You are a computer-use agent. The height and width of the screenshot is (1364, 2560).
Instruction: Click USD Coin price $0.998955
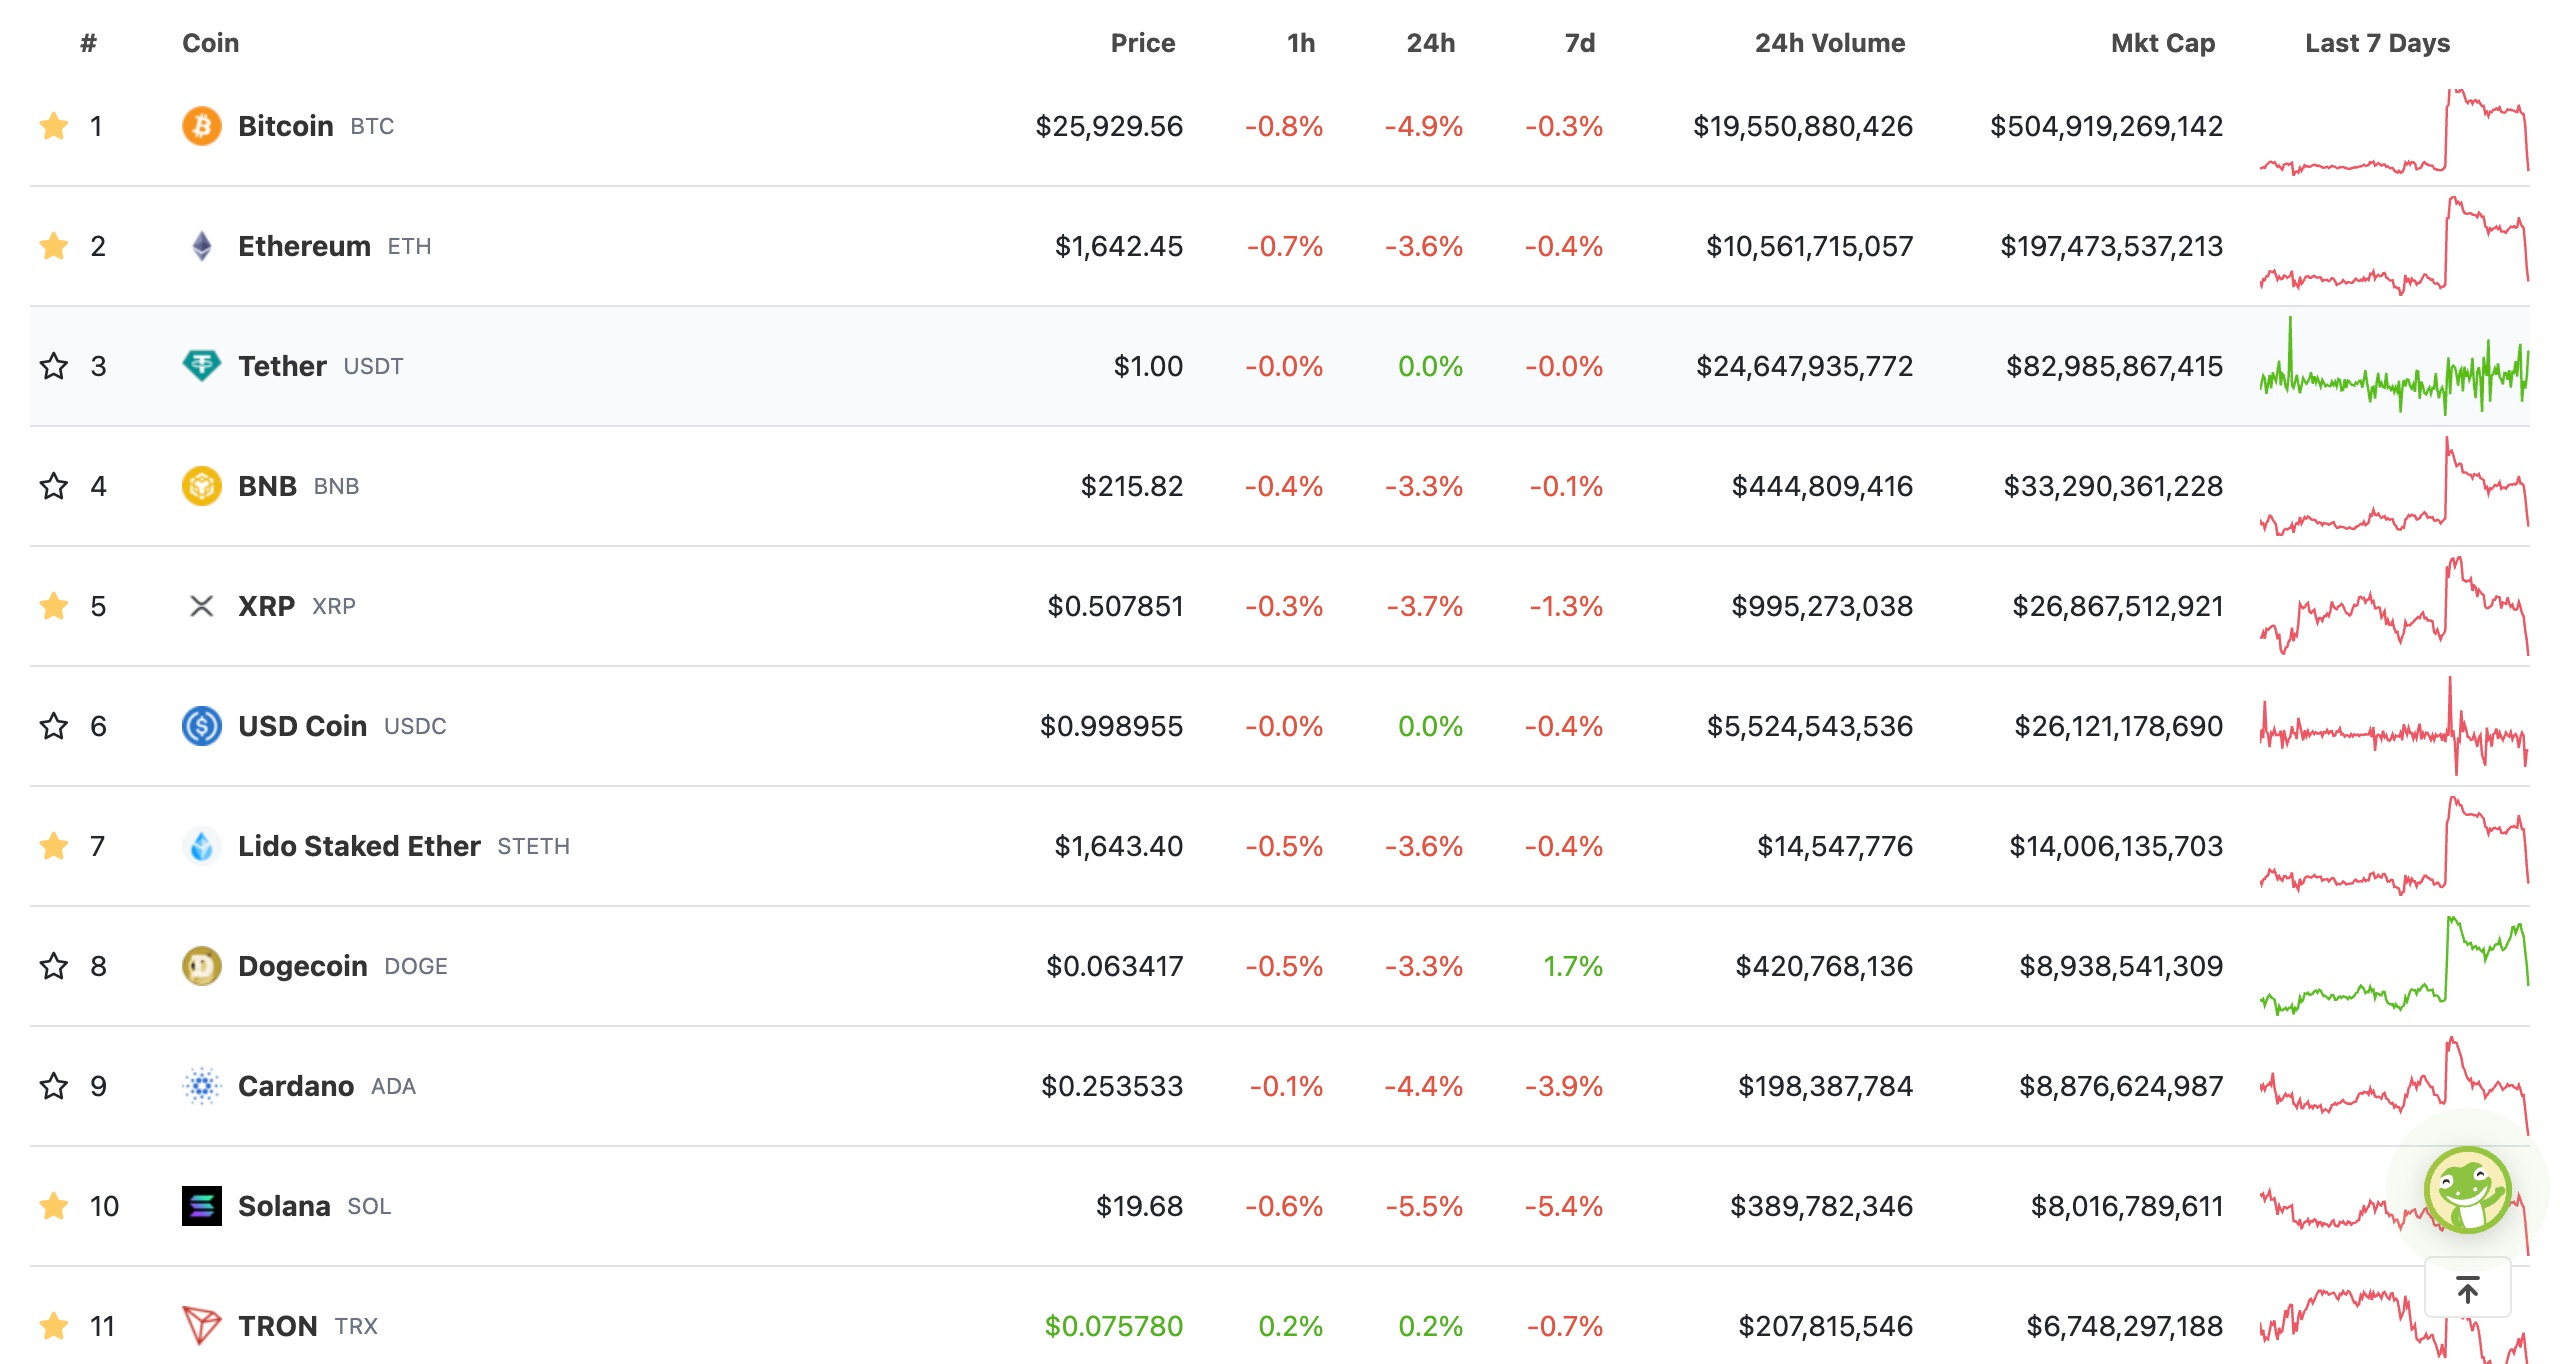point(1112,726)
